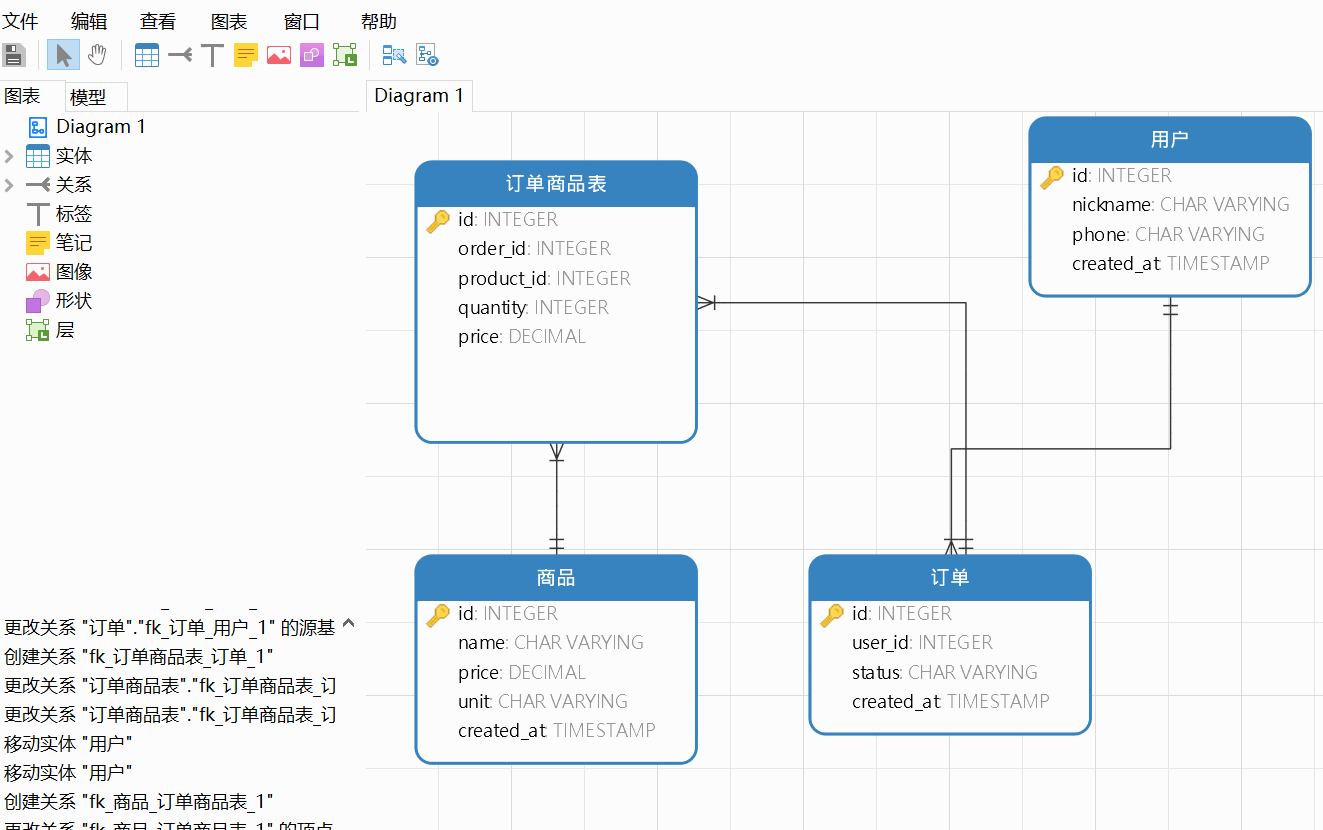Select the 用户 entity header
Screen dimensions: 1323x830
(1170, 140)
